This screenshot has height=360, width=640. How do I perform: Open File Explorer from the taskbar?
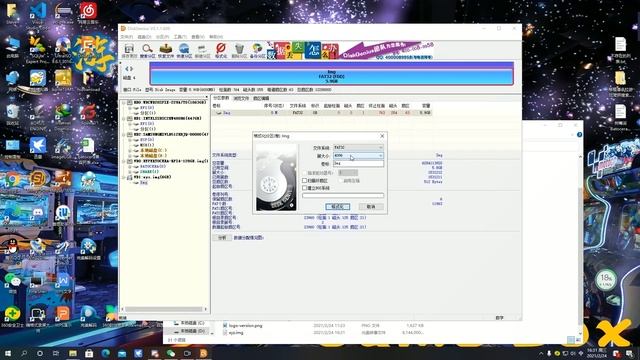pos(73,353)
